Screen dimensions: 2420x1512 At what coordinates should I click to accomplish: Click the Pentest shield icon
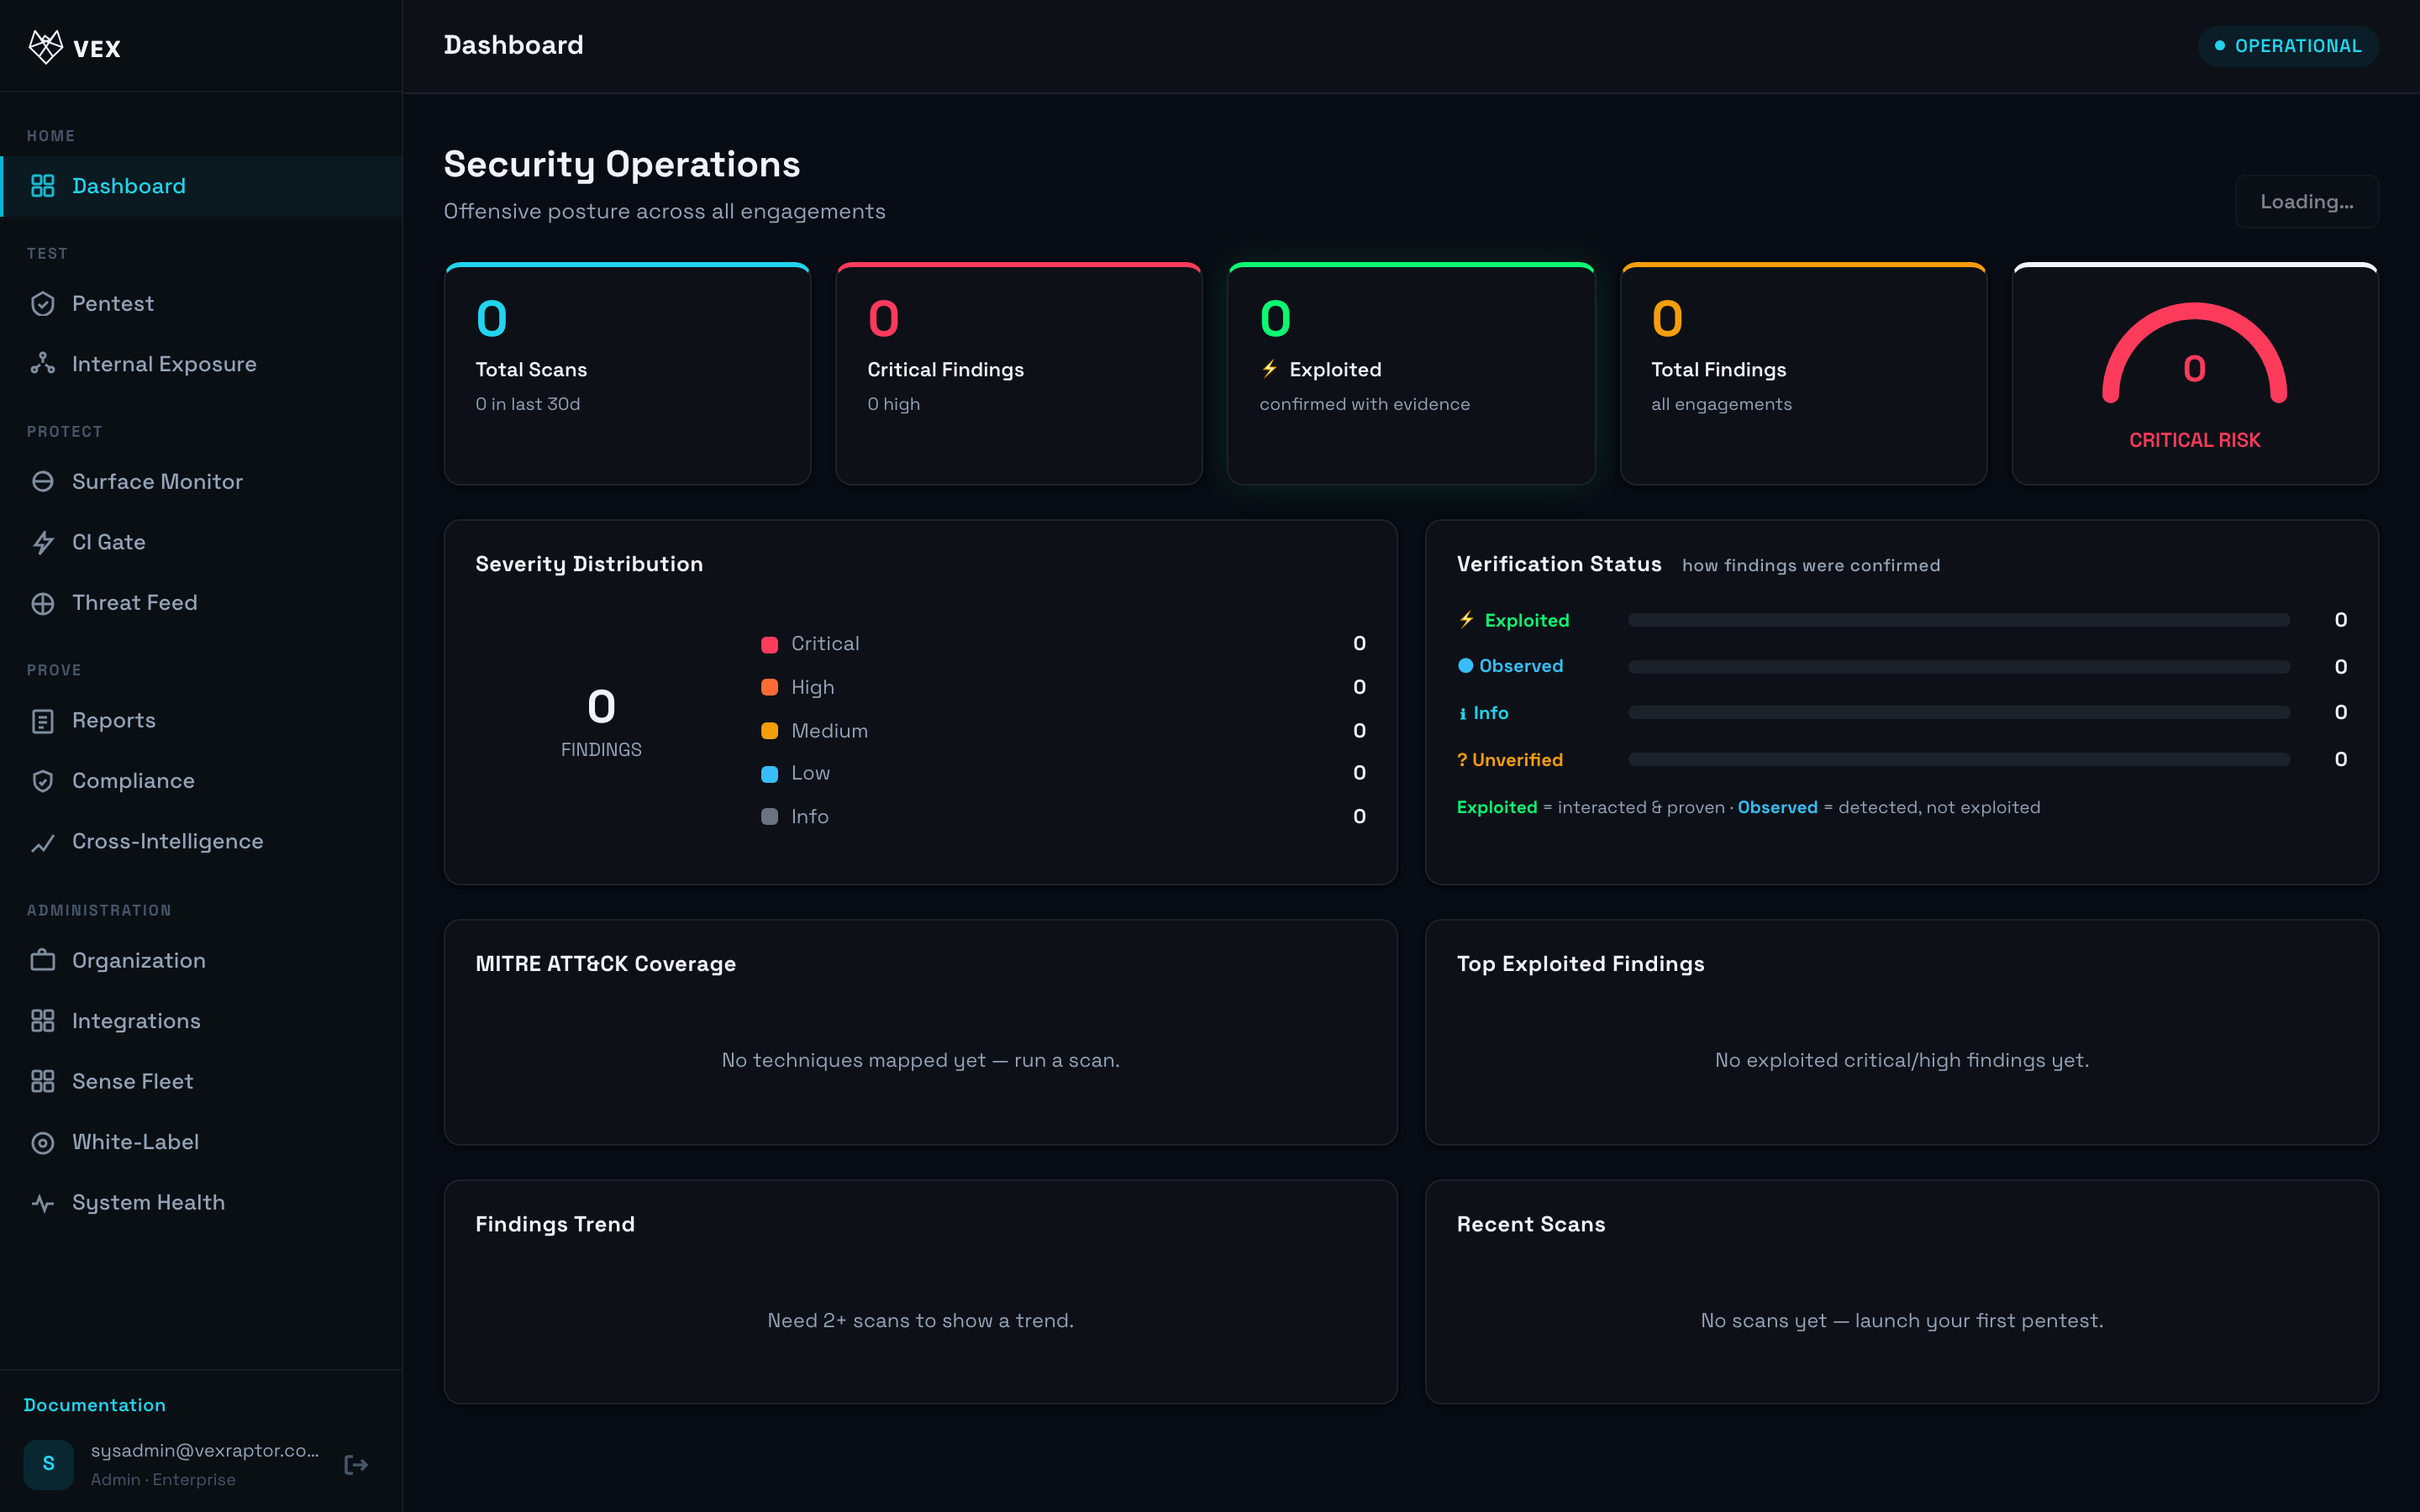[42, 304]
